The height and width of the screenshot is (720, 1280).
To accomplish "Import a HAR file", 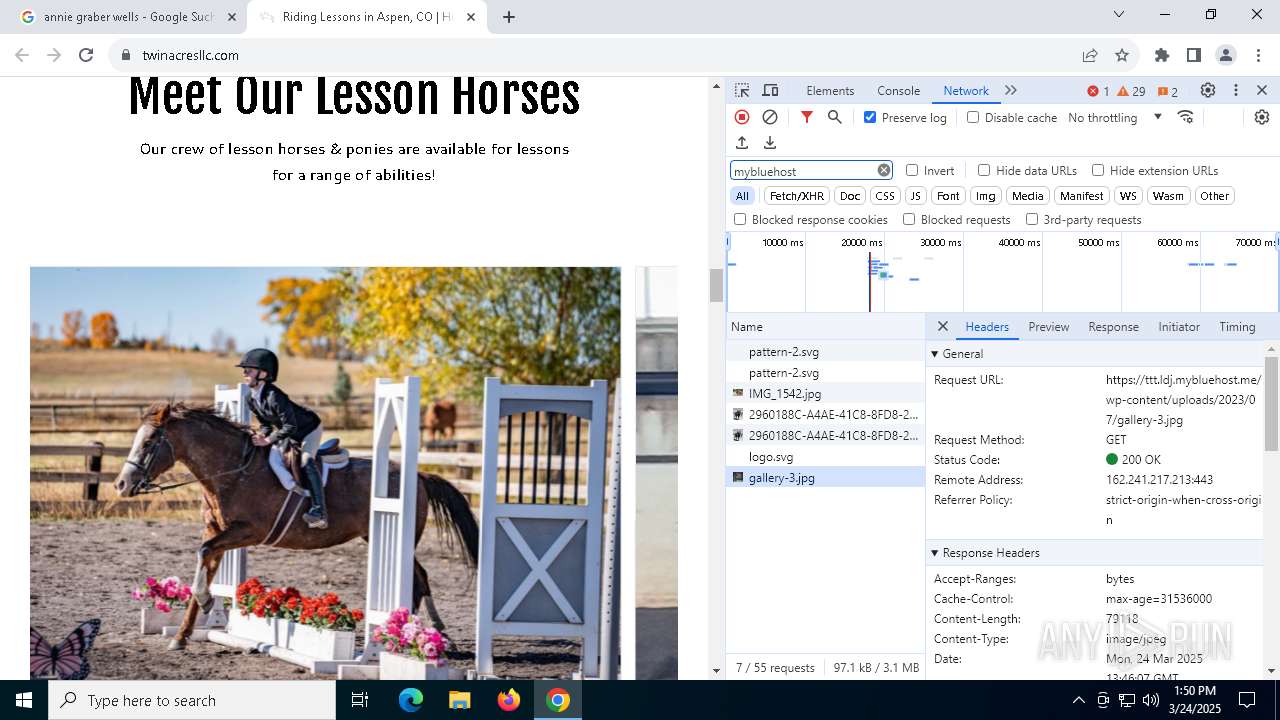I will (x=742, y=143).
